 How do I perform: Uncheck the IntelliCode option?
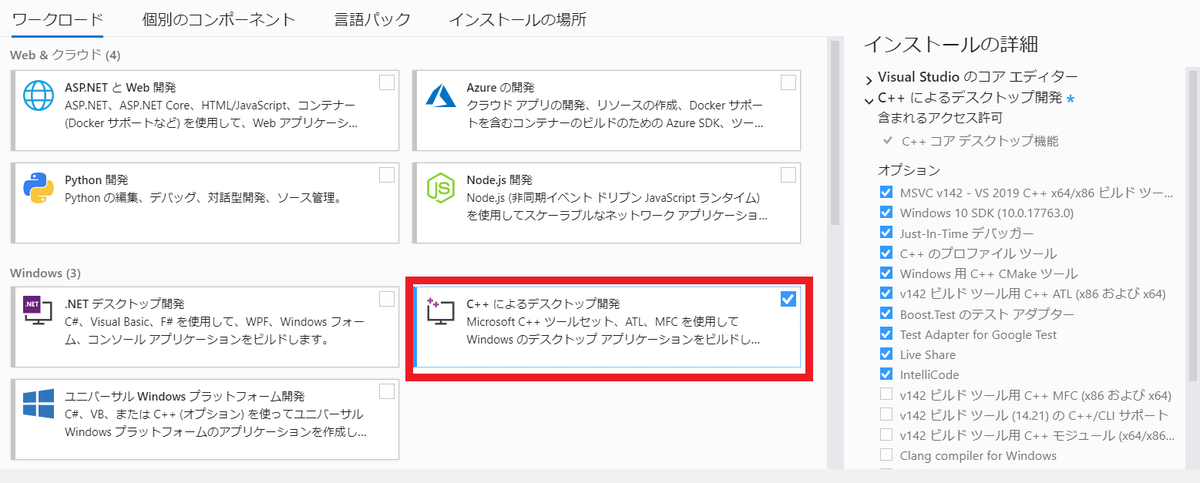point(886,374)
